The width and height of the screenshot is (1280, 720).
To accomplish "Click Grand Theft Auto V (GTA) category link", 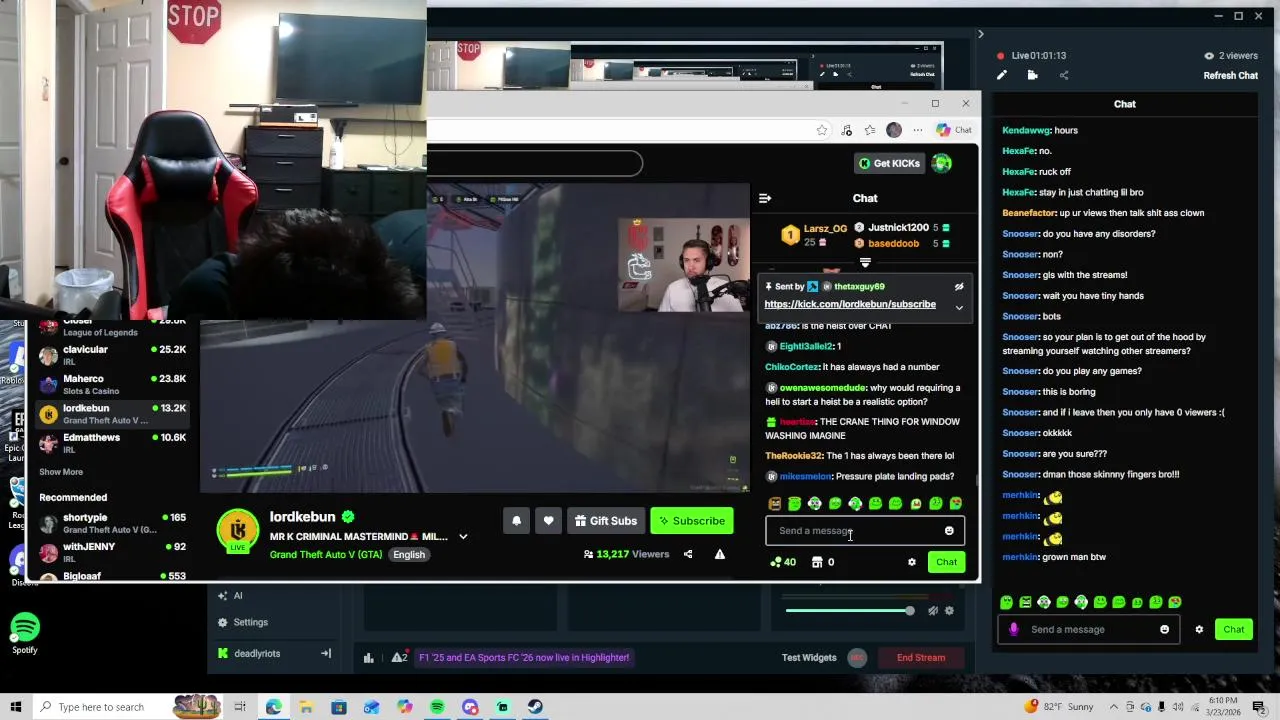I will pyautogui.click(x=326, y=555).
